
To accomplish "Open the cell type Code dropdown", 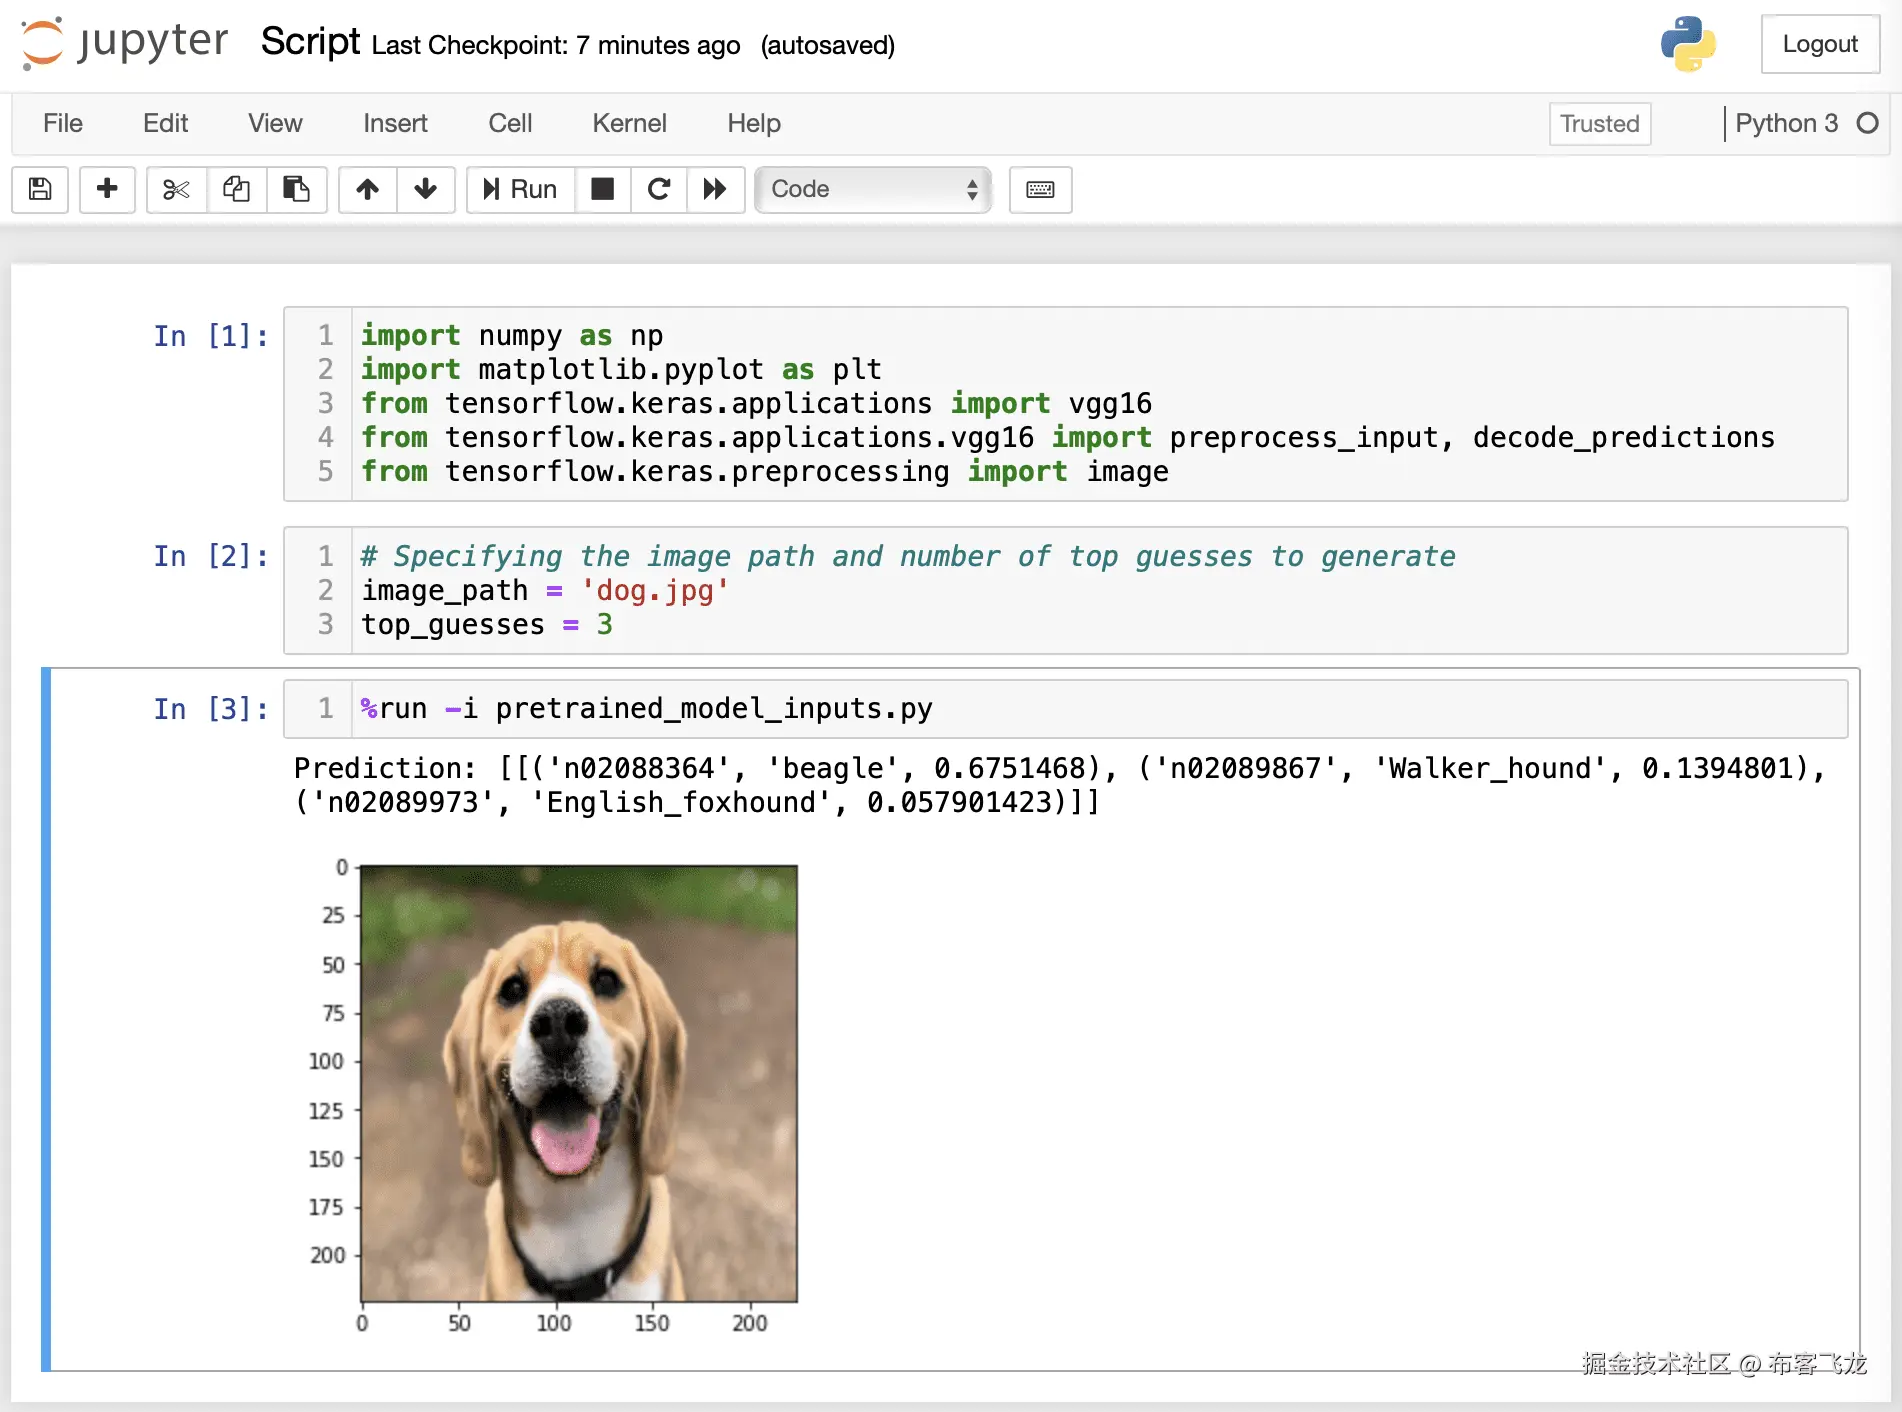I will [x=873, y=189].
